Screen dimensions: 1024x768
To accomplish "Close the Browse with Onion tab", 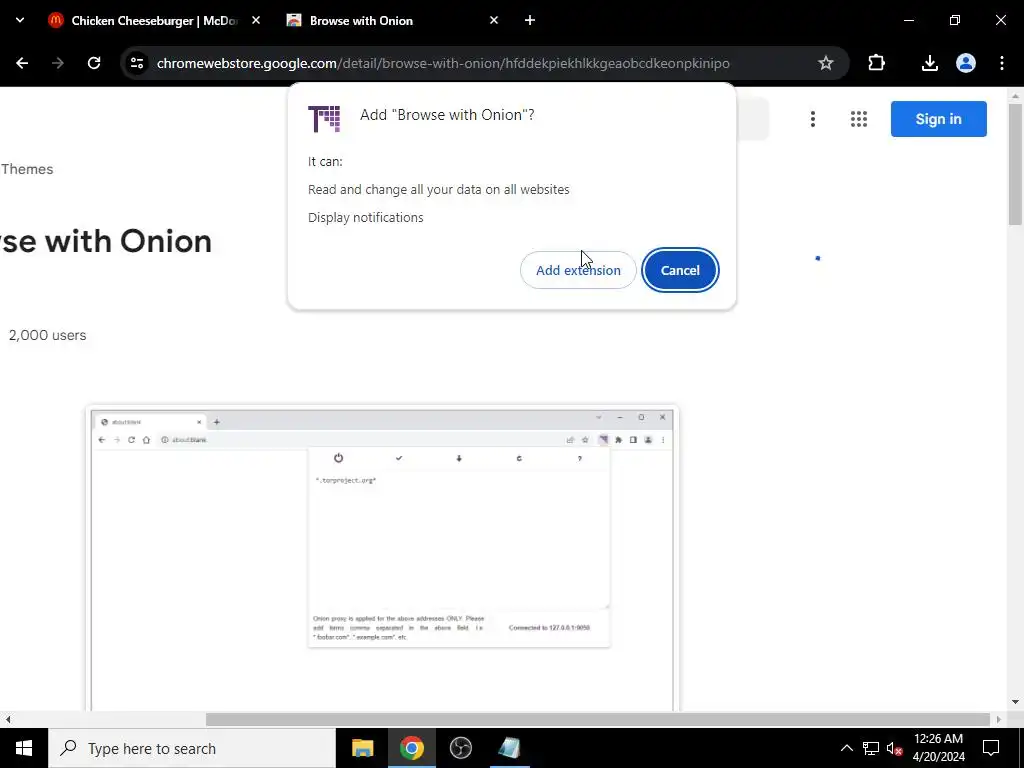I will (494, 21).
